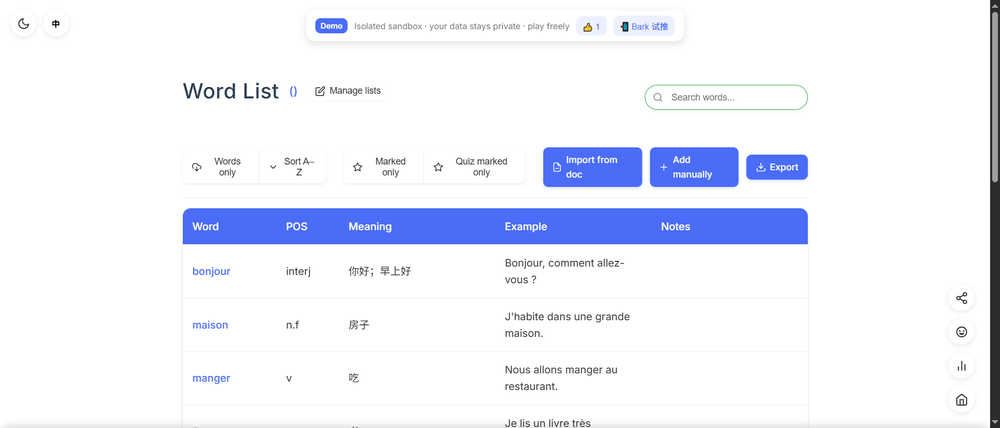Click the meaning 吃
Viewport: 1000px width, 428px height.
(x=353, y=378)
